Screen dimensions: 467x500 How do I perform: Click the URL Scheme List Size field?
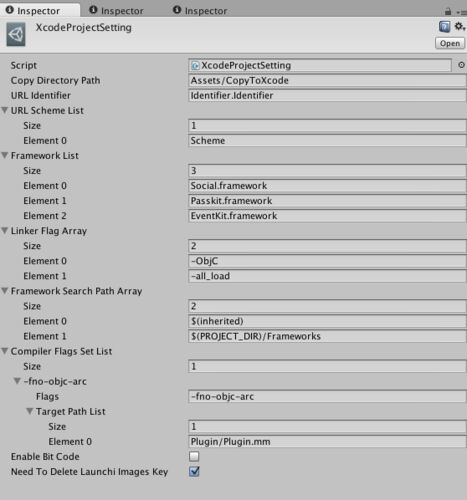point(327,126)
